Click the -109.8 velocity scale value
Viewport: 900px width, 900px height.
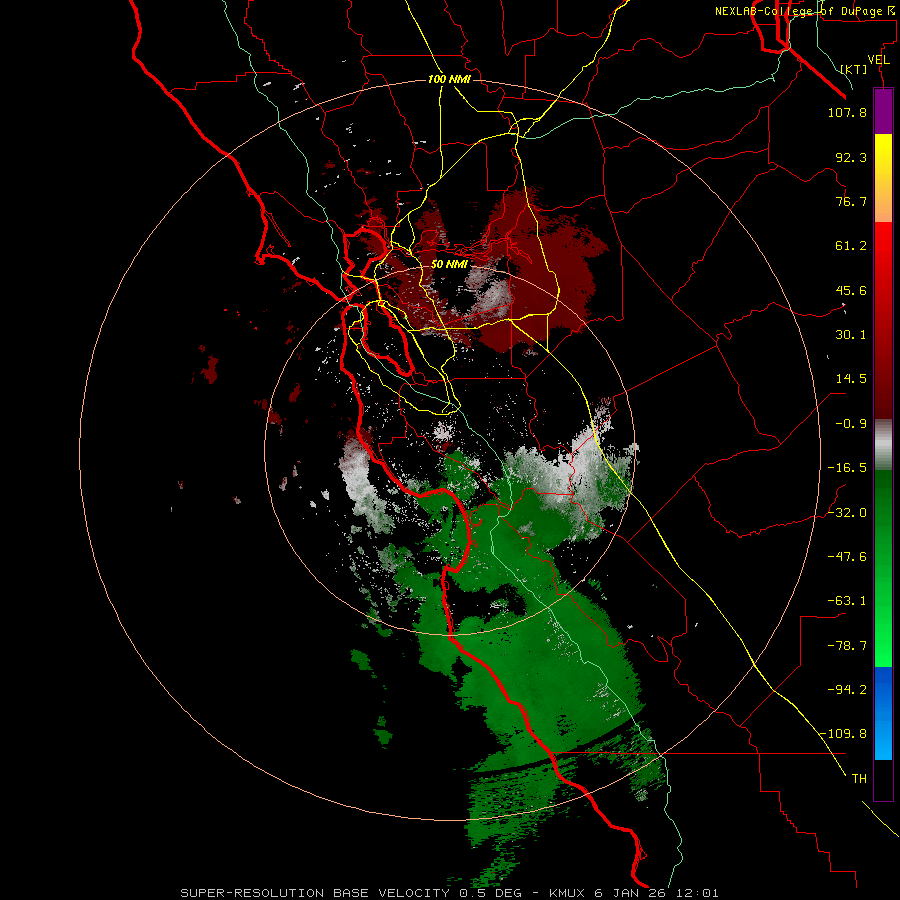tap(844, 734)
